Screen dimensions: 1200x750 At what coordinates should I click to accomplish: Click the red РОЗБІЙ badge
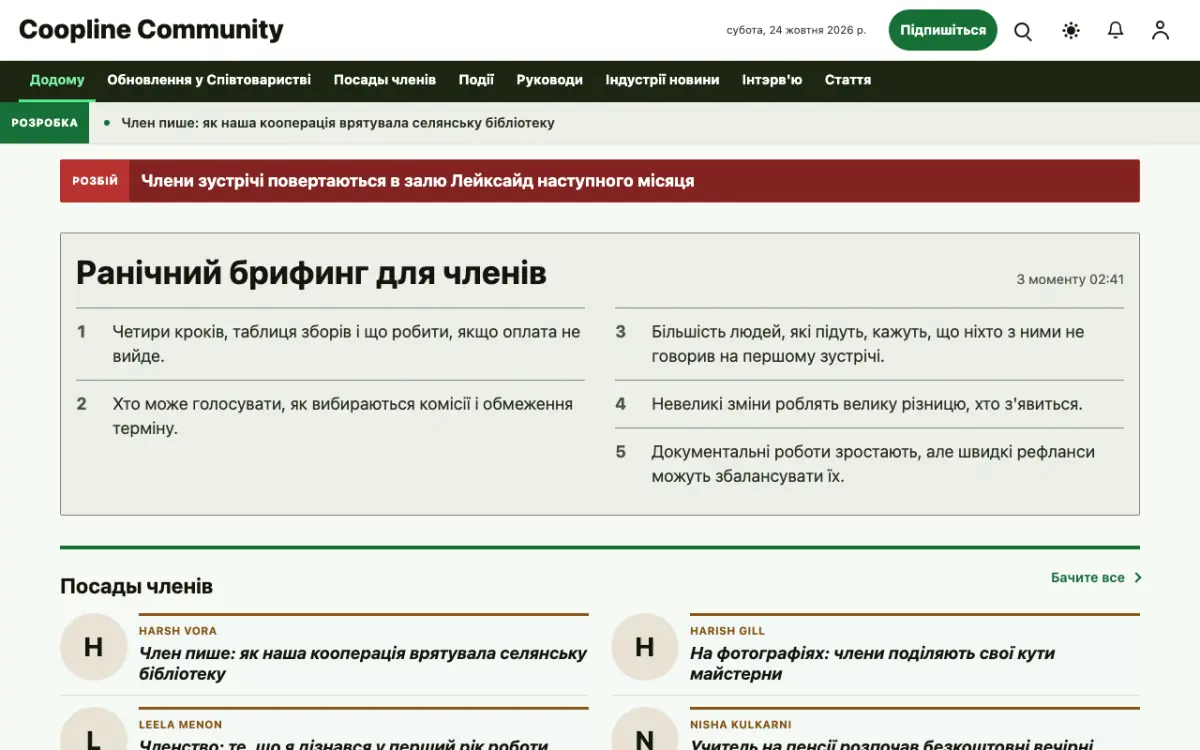[x=95, y=181]
